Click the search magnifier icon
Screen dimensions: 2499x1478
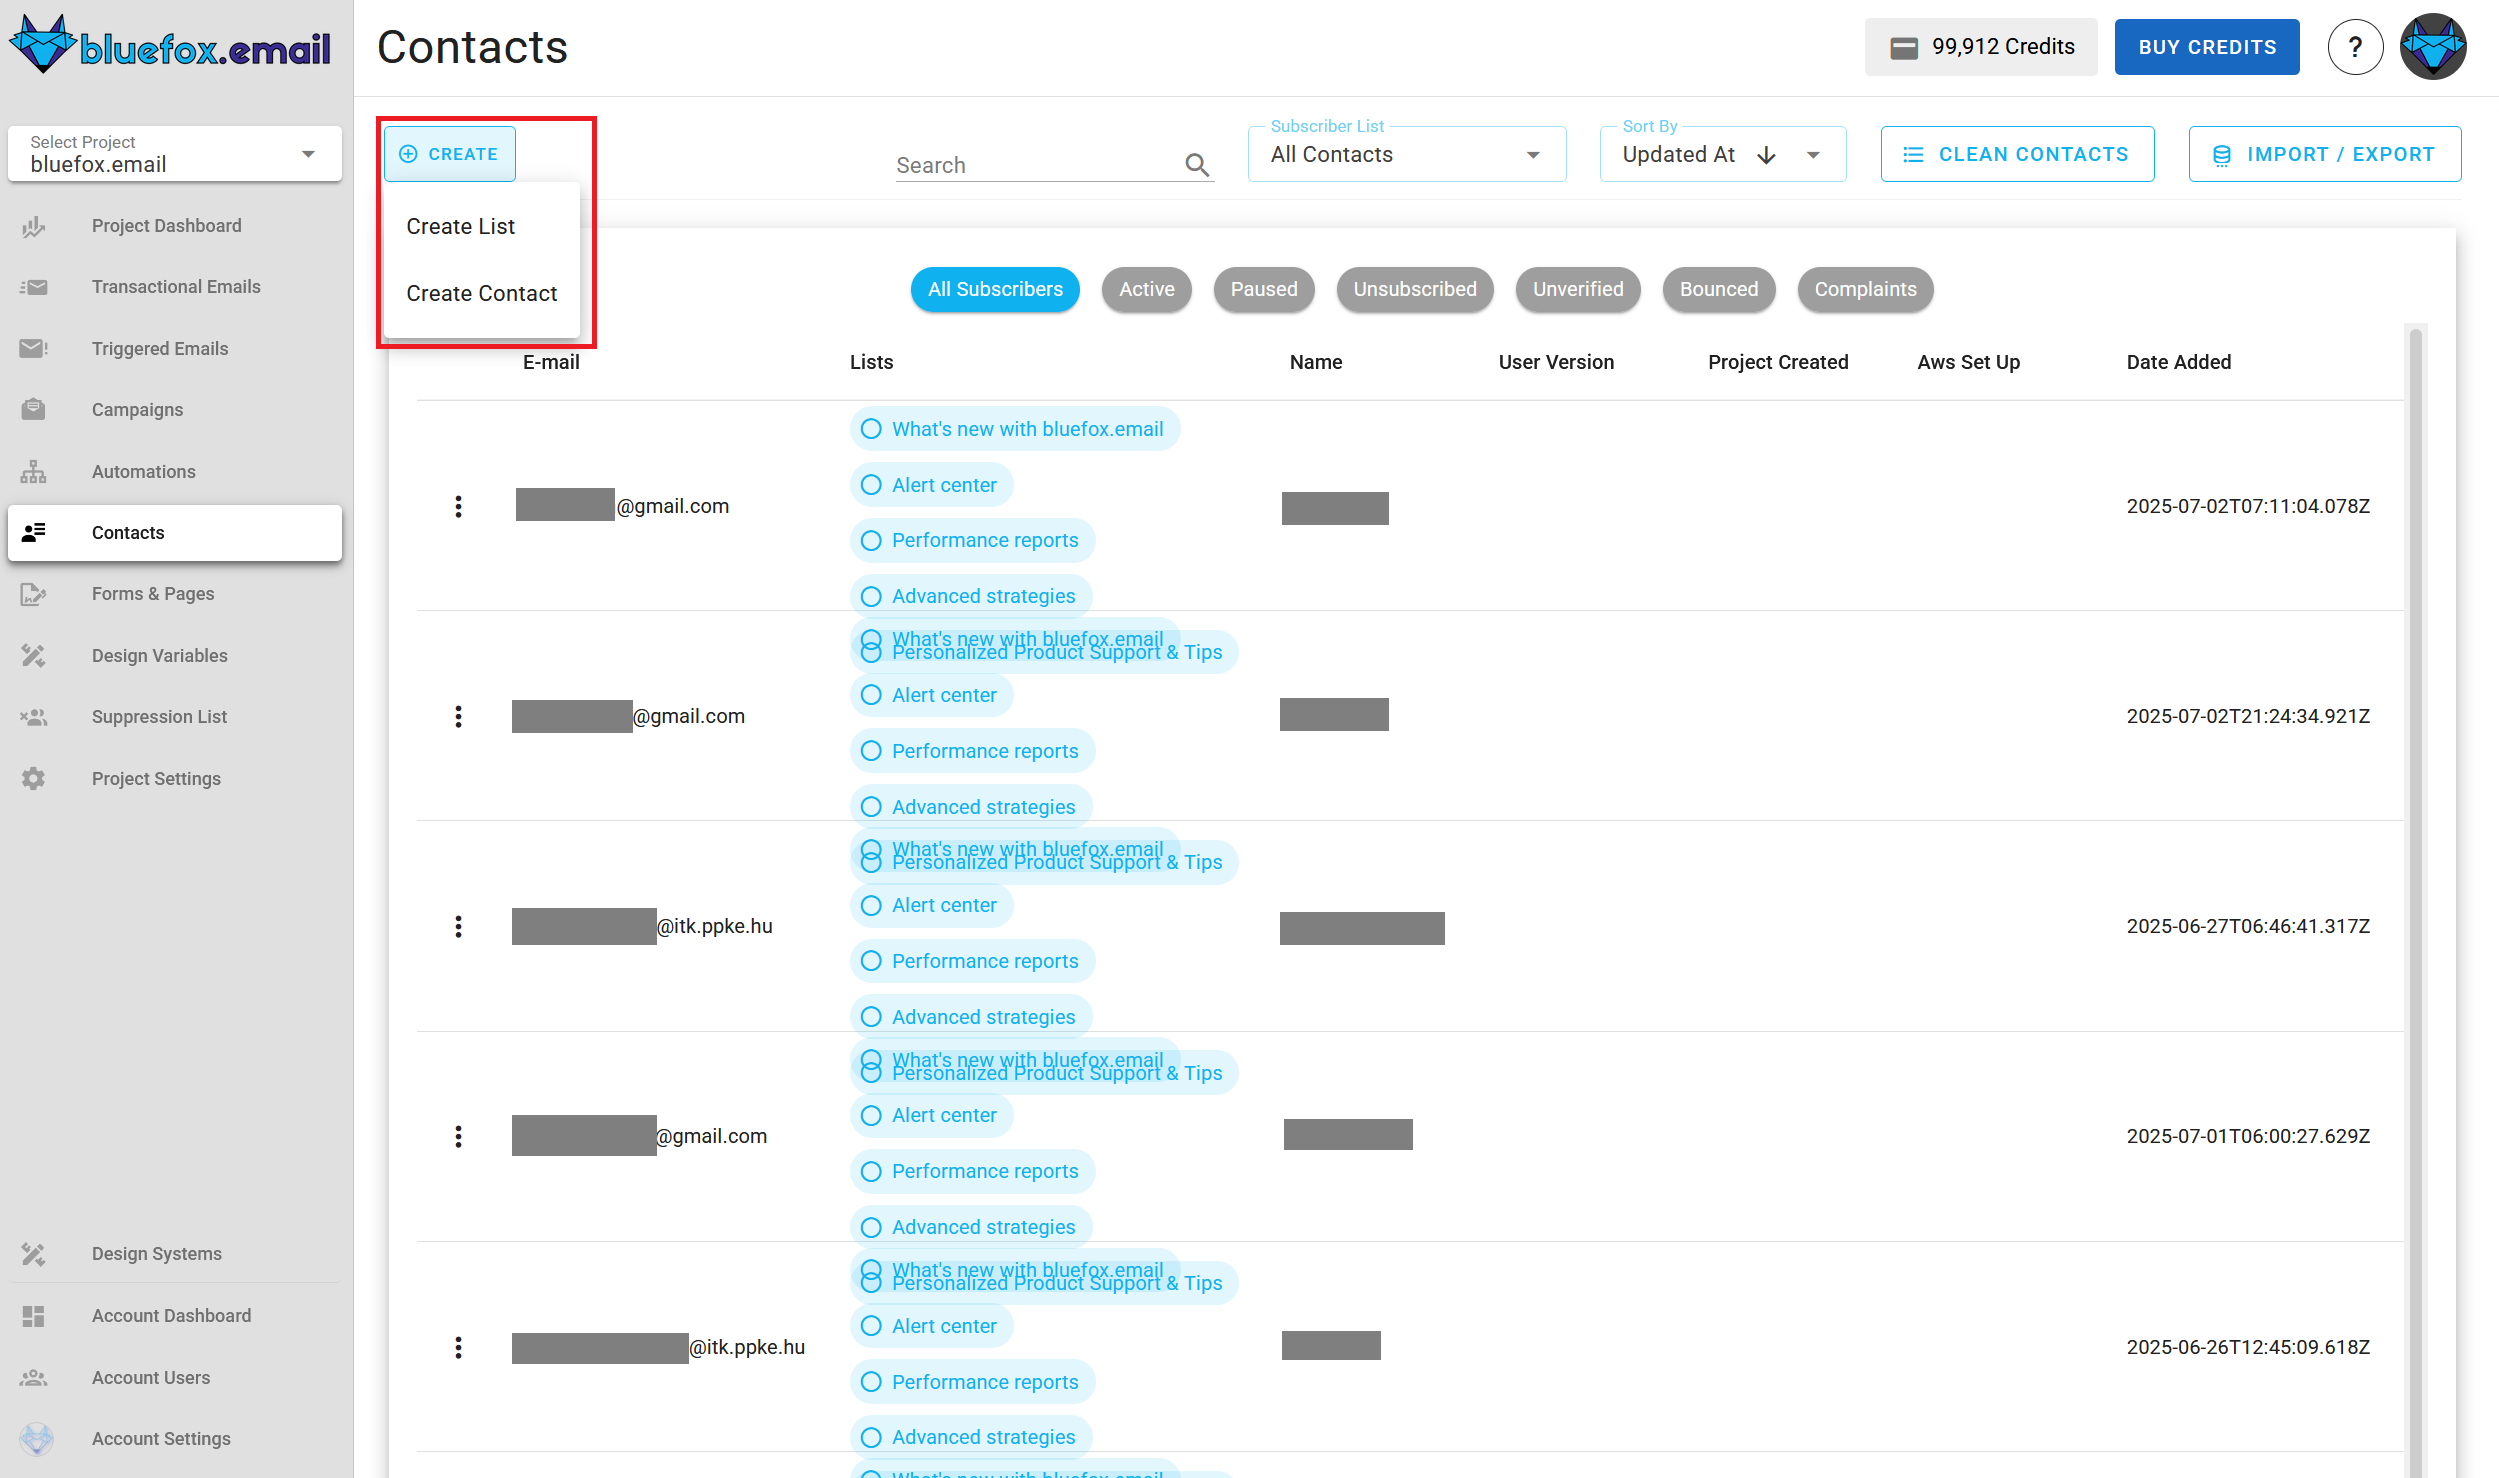(x=1197, y=164)
